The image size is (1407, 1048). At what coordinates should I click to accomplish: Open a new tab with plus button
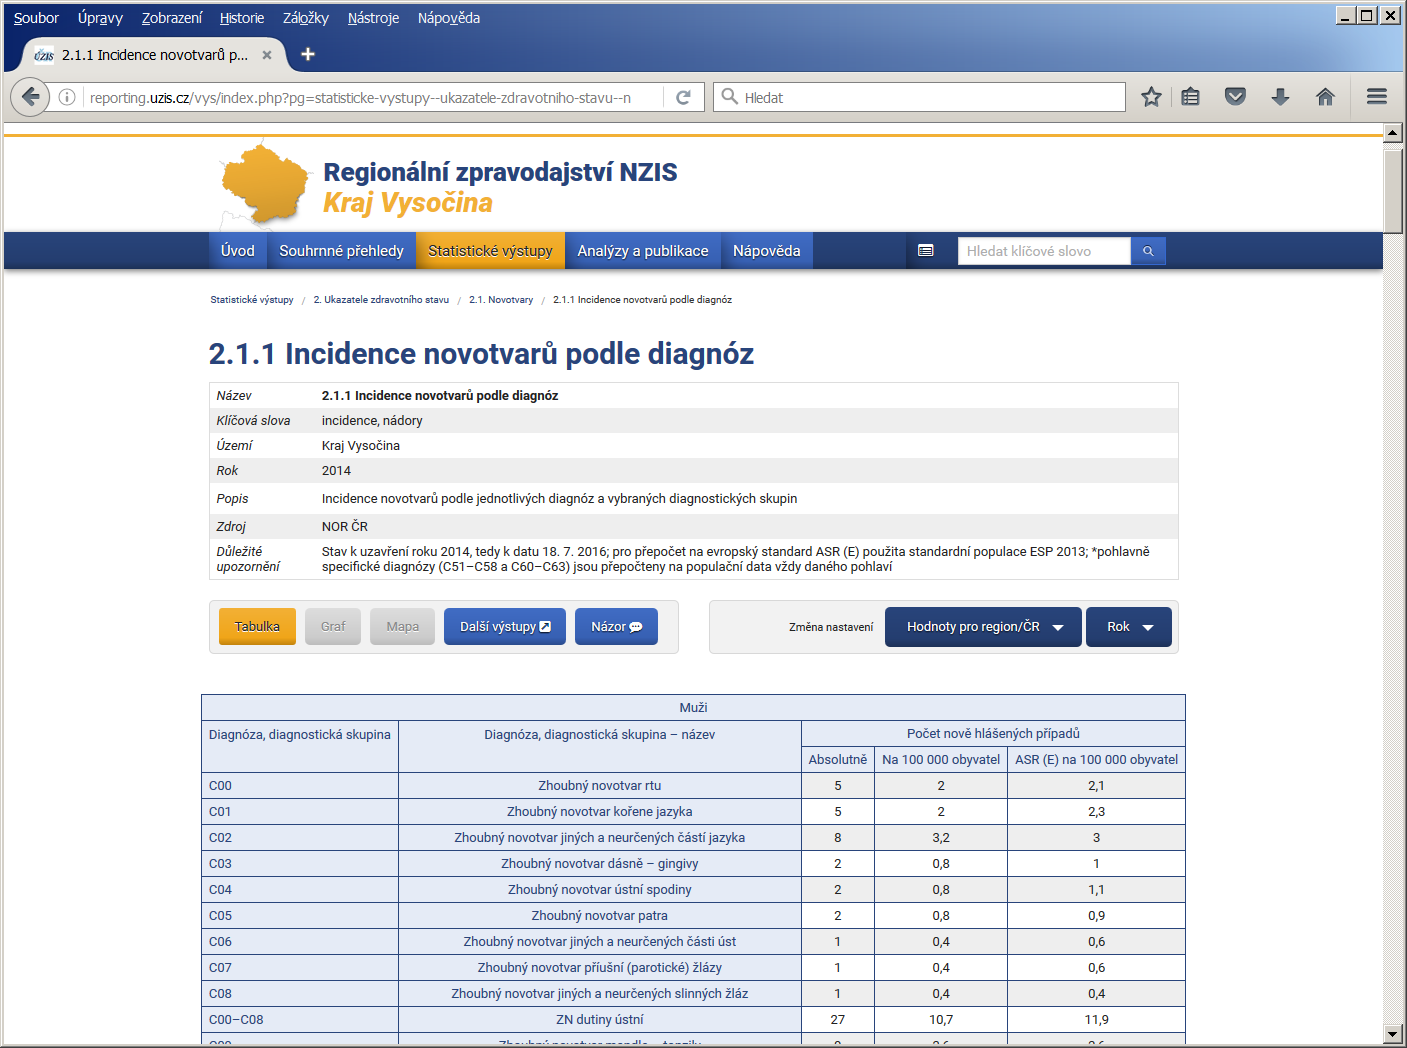tap(308, 54)
